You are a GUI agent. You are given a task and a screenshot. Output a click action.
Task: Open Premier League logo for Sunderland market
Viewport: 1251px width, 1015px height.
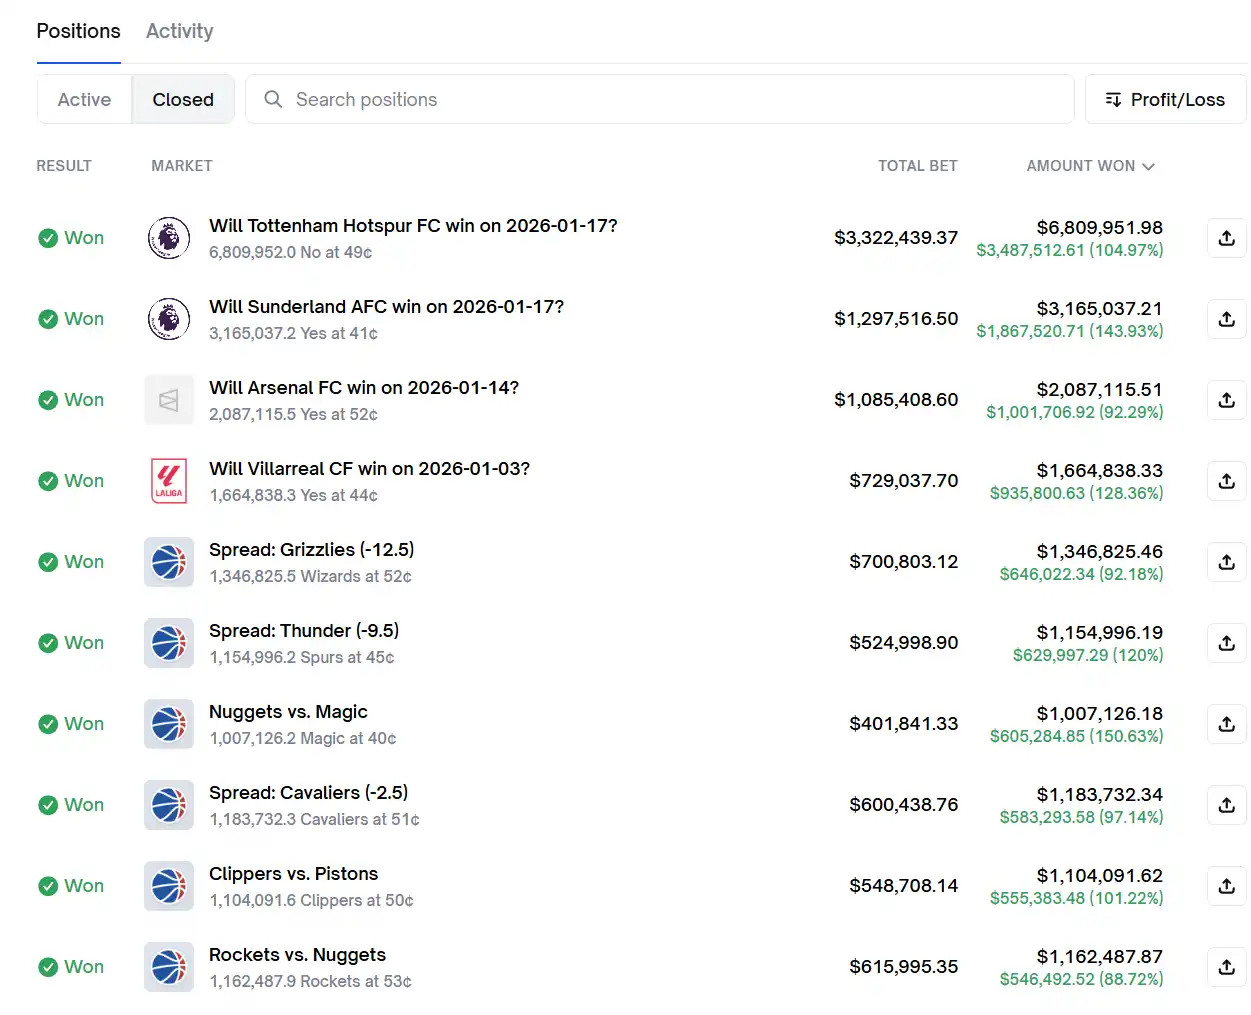pos(169,319)
